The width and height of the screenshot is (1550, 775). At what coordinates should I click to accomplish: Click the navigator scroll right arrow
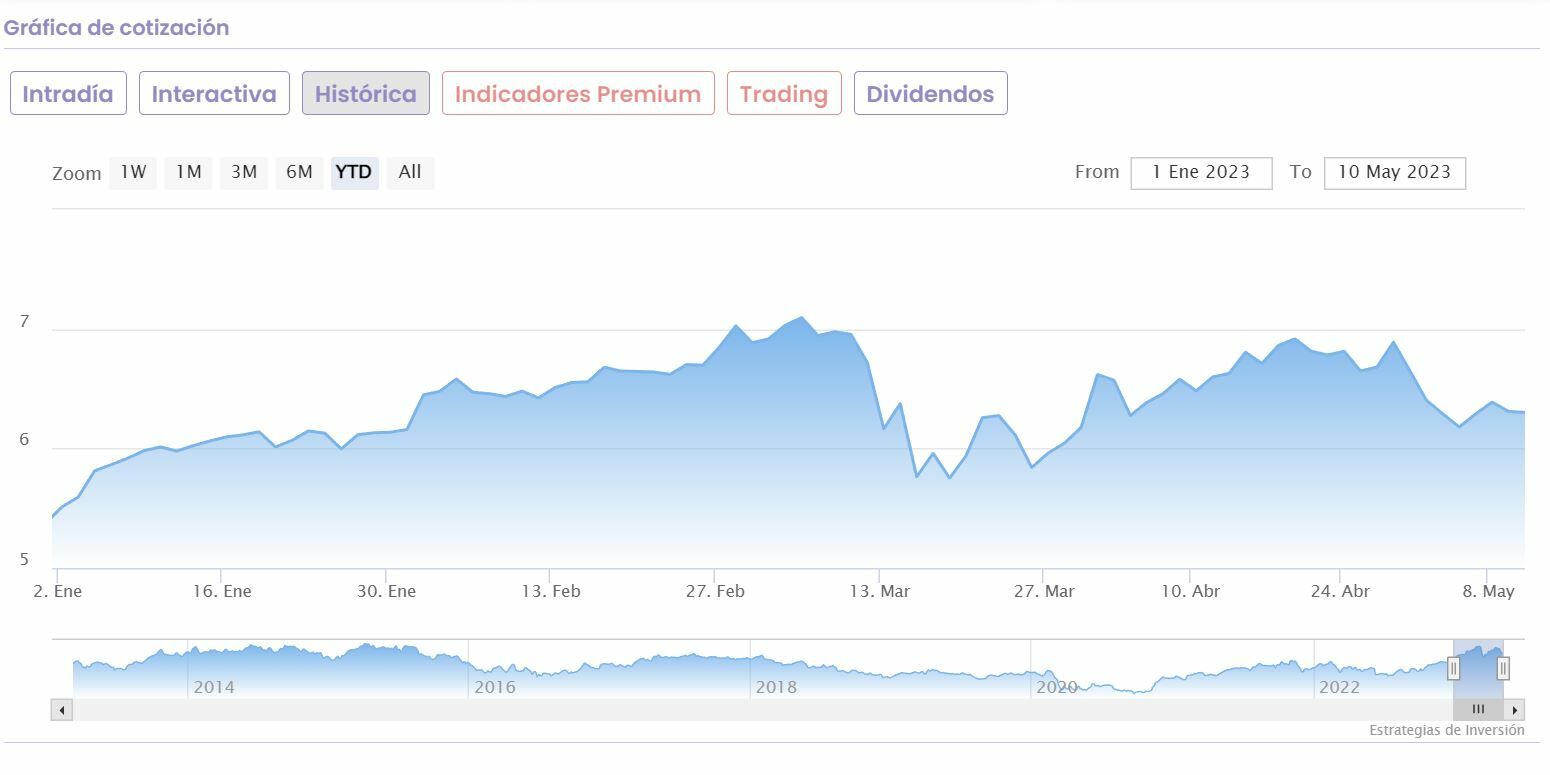1515,710
